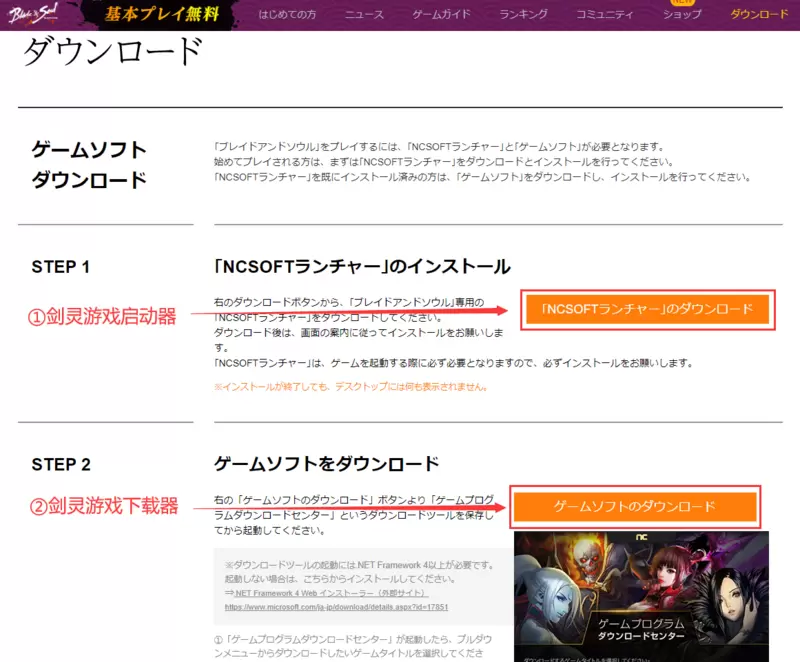Open the ニュース menu item

pos(364,14)
